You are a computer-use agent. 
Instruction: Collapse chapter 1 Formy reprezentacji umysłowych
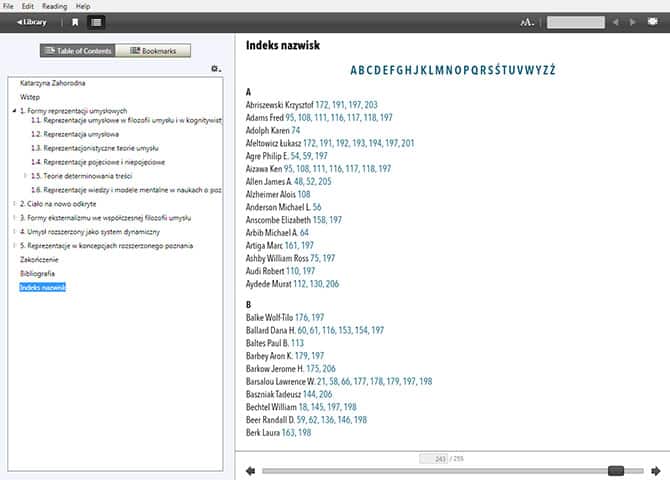click(14, 111)
